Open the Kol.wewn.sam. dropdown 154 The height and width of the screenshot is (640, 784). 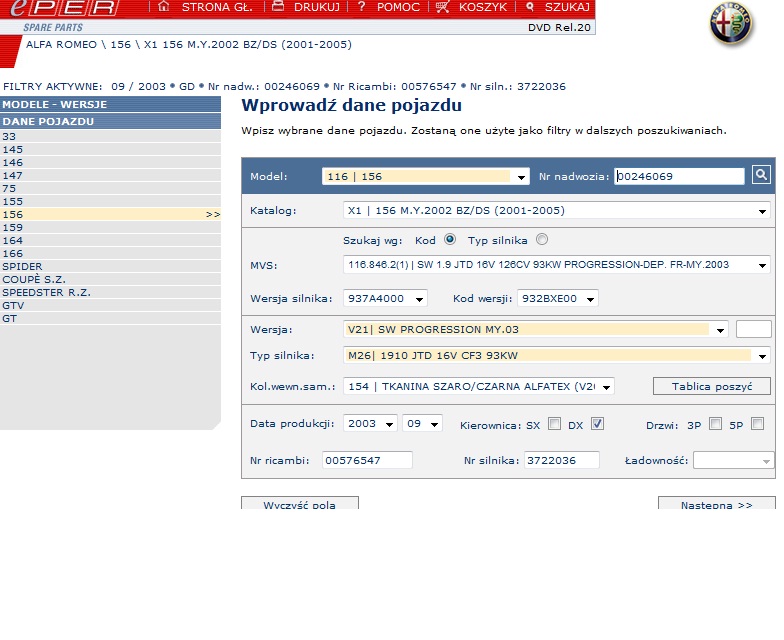click(x=478, y=386)
